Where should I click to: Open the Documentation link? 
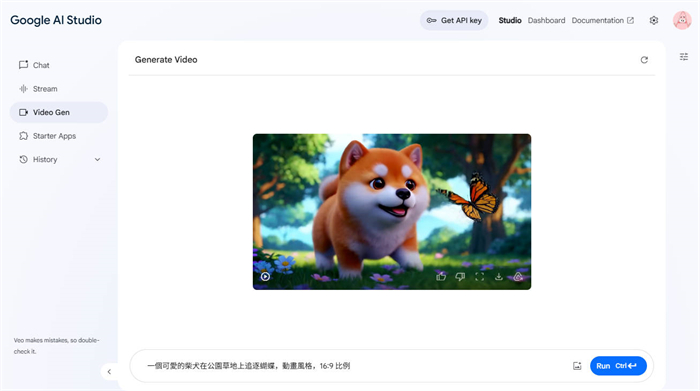603,21
